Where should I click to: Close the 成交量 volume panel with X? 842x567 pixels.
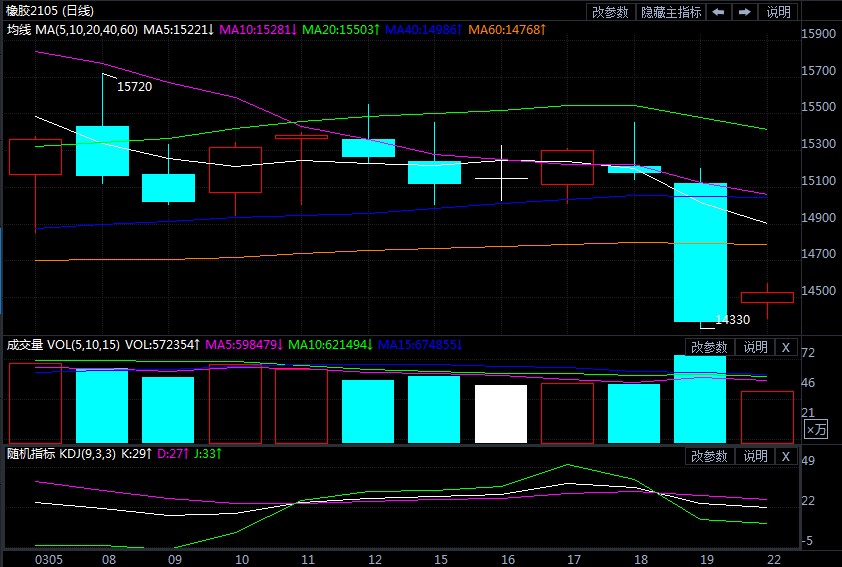[785, 347]
